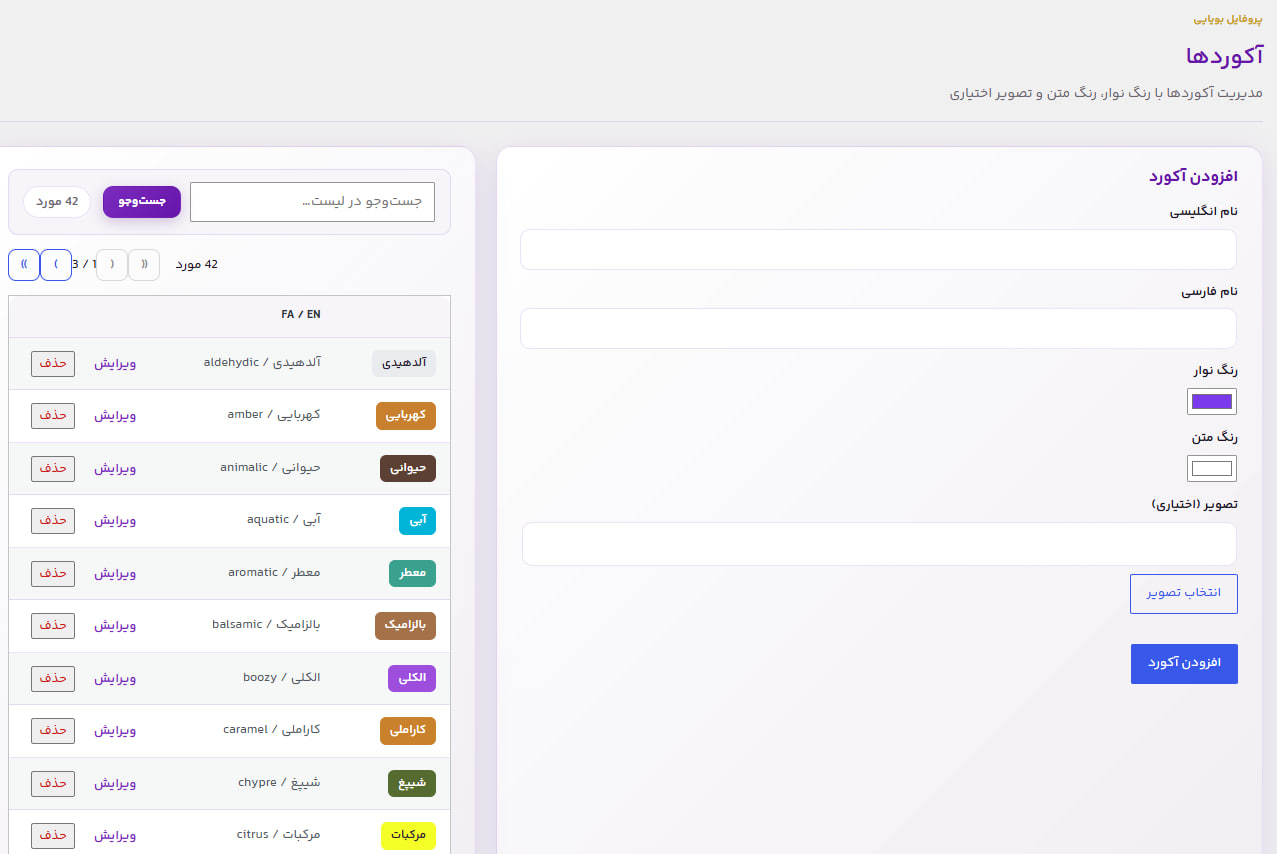Open the رنگ متن white color picker
Viewport: 1277px width, 854px height.
point(1212,469)
